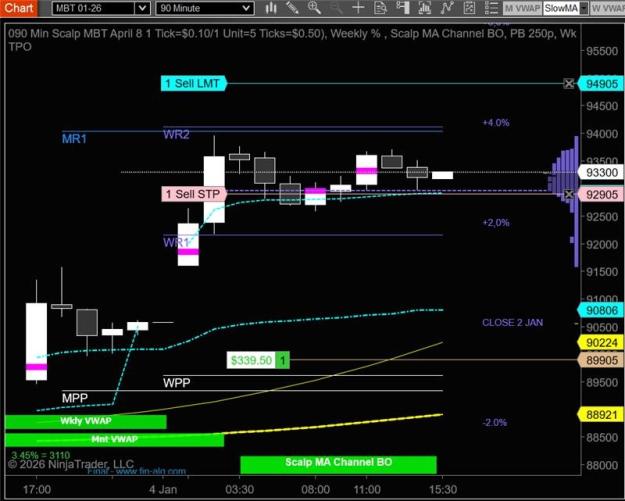625x501 pixels.
Task: Open the data series chart icon
Action: (x=425, y=8)
